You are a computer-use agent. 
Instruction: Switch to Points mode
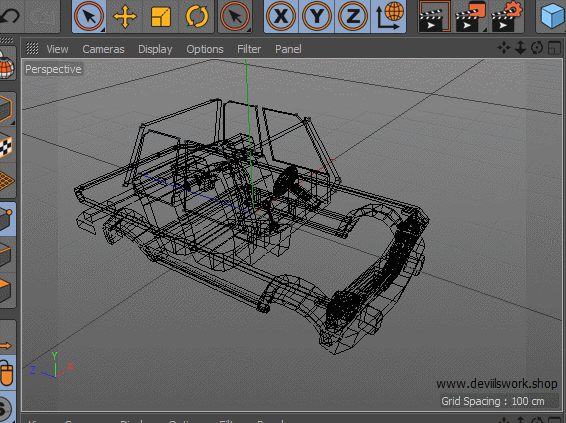(7, 219)
